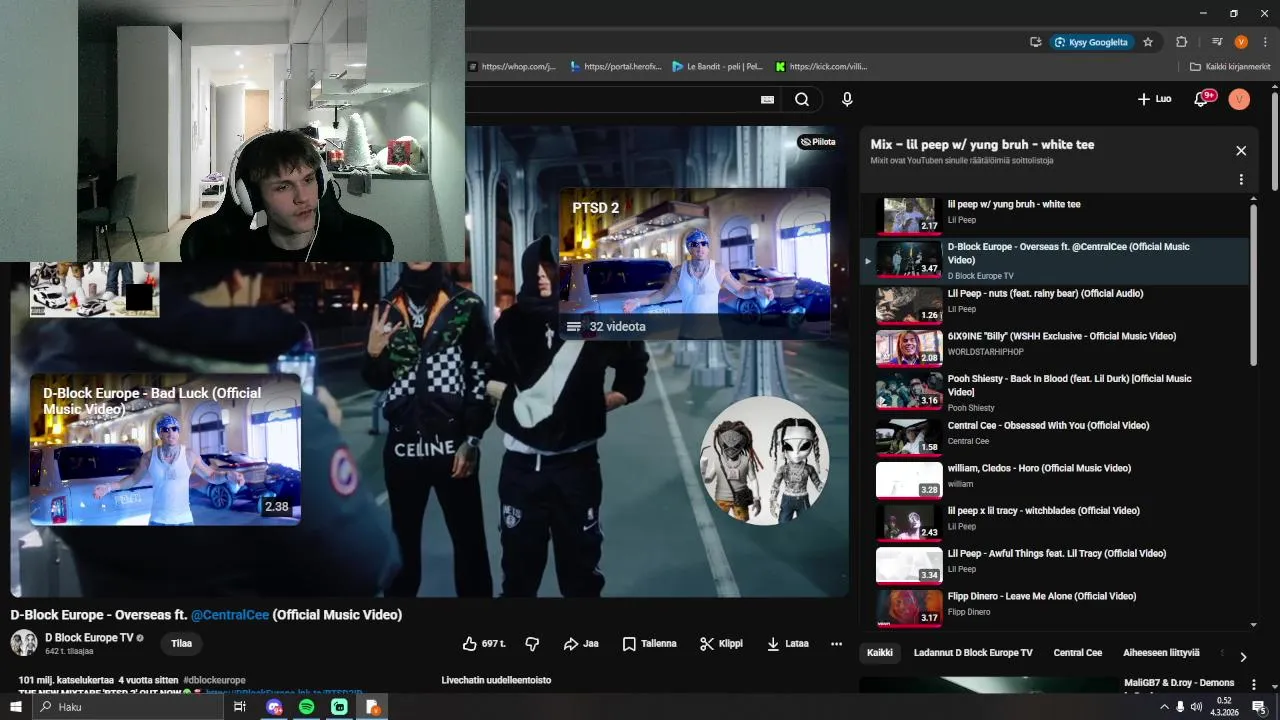Open Windows Task View icon
Viewport: 1280px width, 720px height.
240,707
